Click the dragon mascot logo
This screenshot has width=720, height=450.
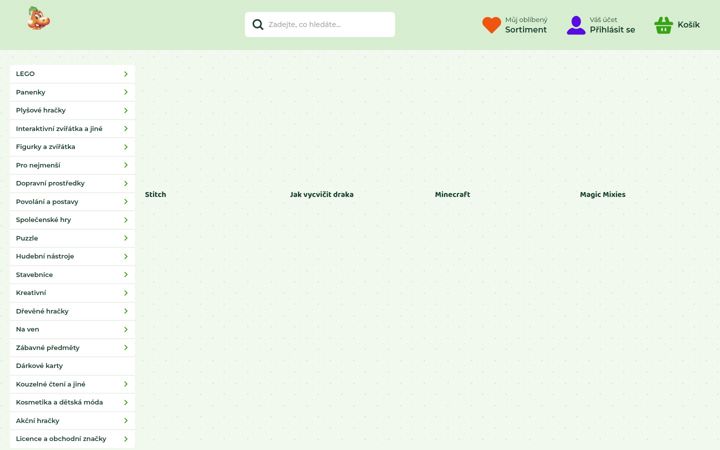[x=39, y=18]
